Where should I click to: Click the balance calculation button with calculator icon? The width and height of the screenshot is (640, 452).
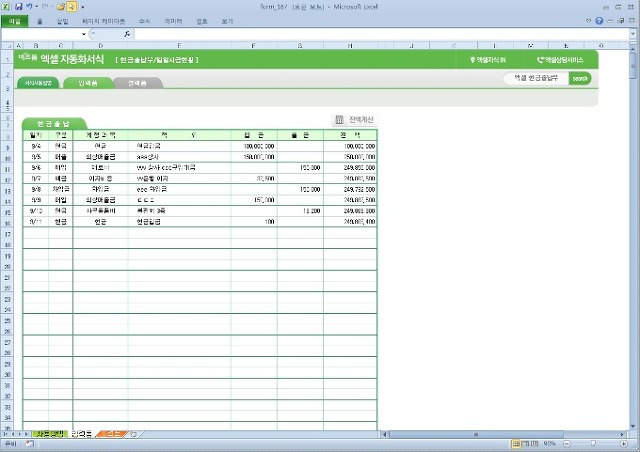354,120
